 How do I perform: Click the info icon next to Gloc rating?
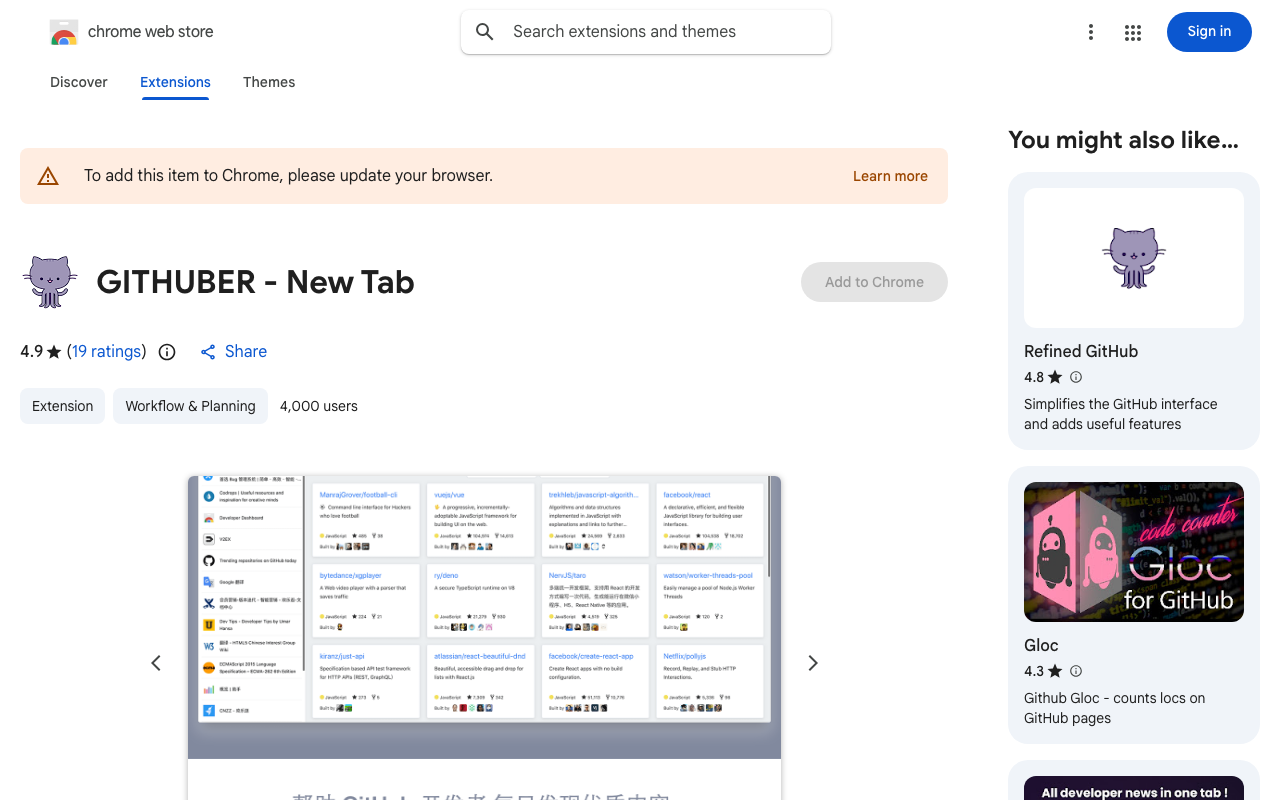(1076, 671)
